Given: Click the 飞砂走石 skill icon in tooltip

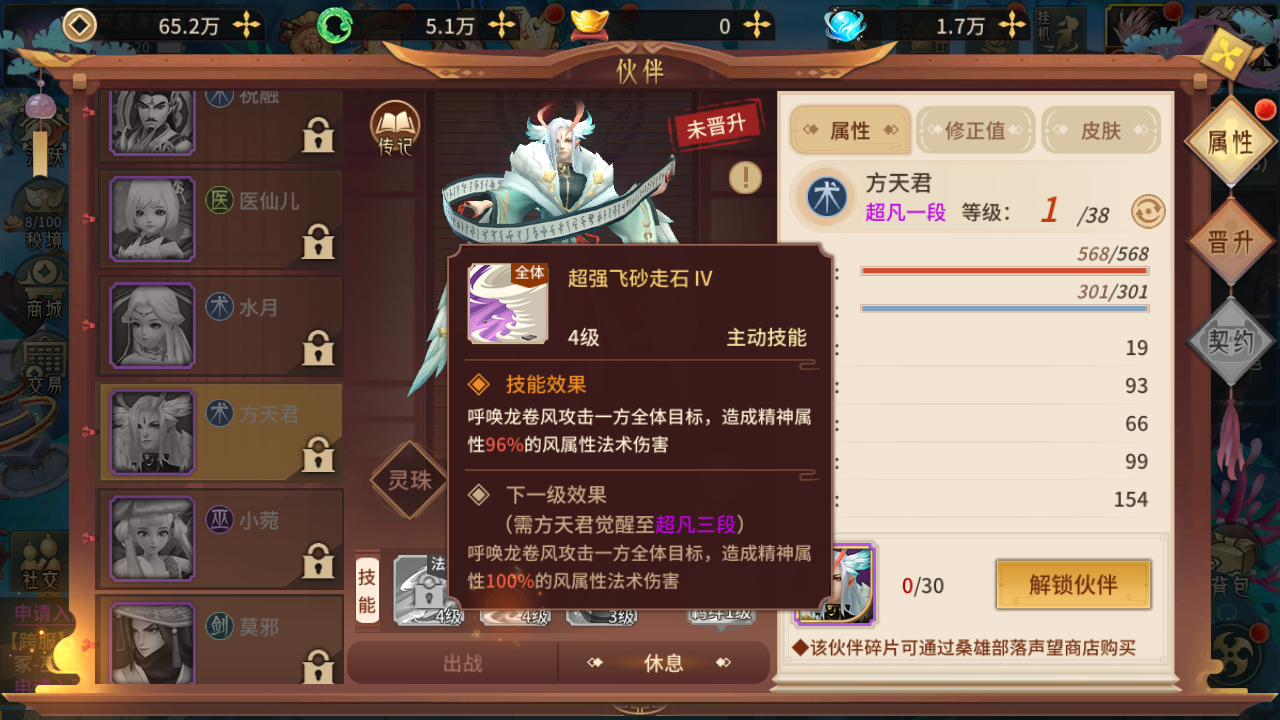Looking at the screenshot, I should tap(508, 303).
